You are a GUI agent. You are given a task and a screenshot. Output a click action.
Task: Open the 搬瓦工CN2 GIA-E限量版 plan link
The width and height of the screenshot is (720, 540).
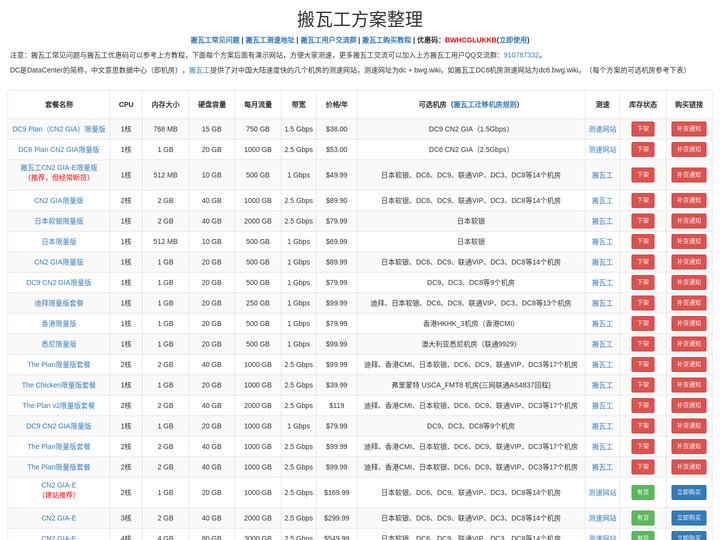click(x=59, y=168)
